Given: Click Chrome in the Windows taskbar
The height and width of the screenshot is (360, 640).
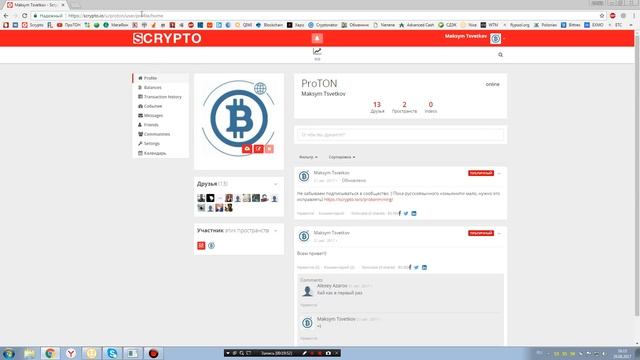Looking at the screenshot, I should 50,353.
